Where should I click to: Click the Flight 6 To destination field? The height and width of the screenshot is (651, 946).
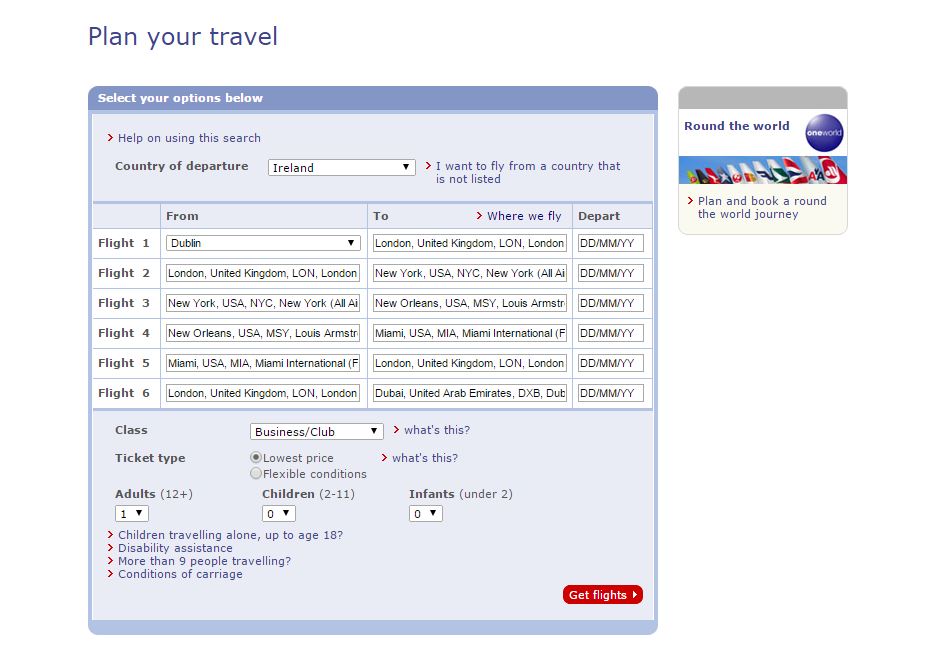tap(470, 393)
